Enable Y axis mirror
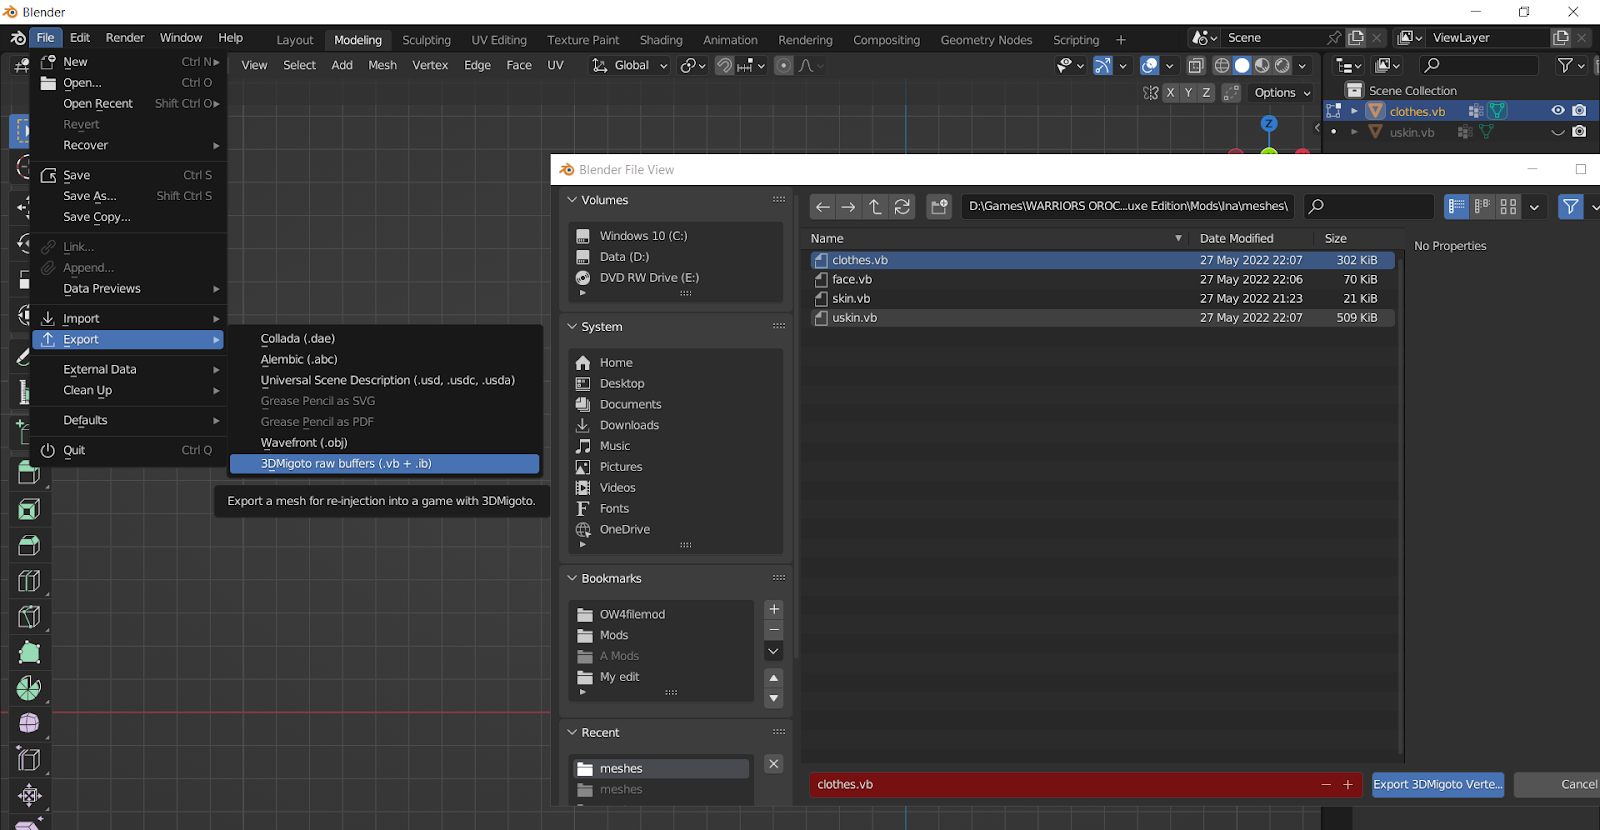Screen dimensions: 1600x830 1188,92
